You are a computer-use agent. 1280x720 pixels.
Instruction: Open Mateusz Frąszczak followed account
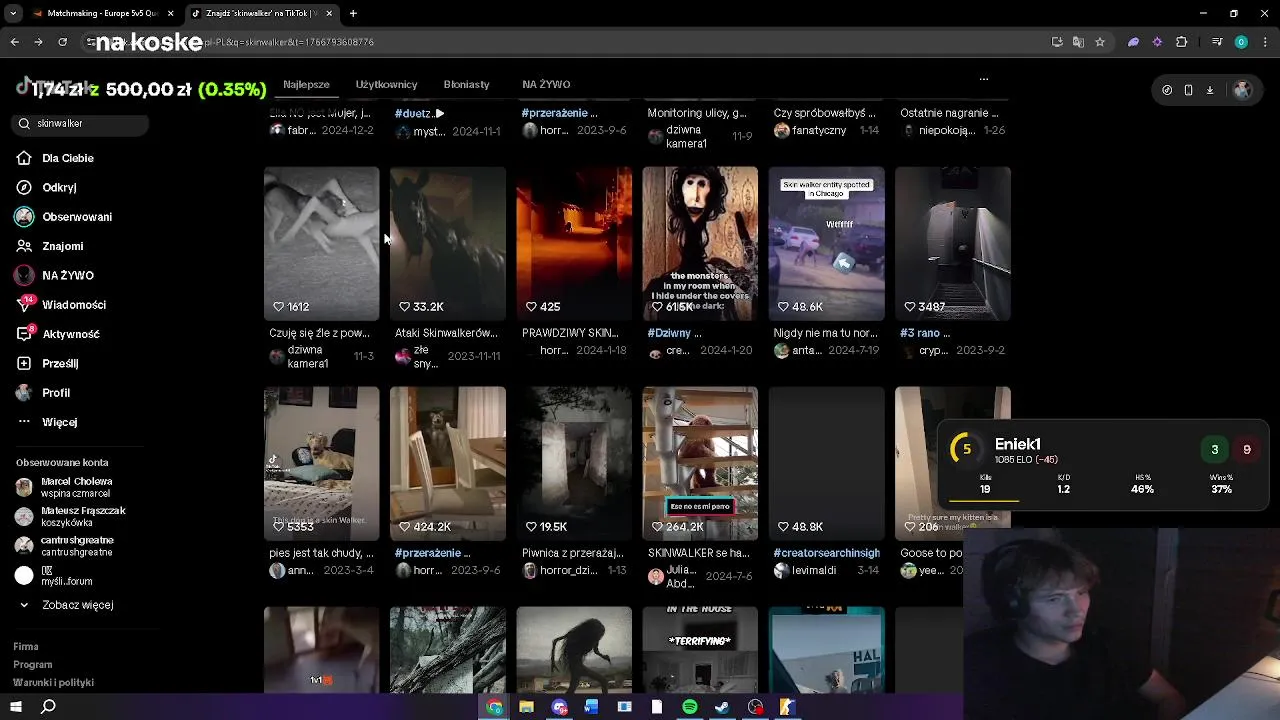pos(70,516)
